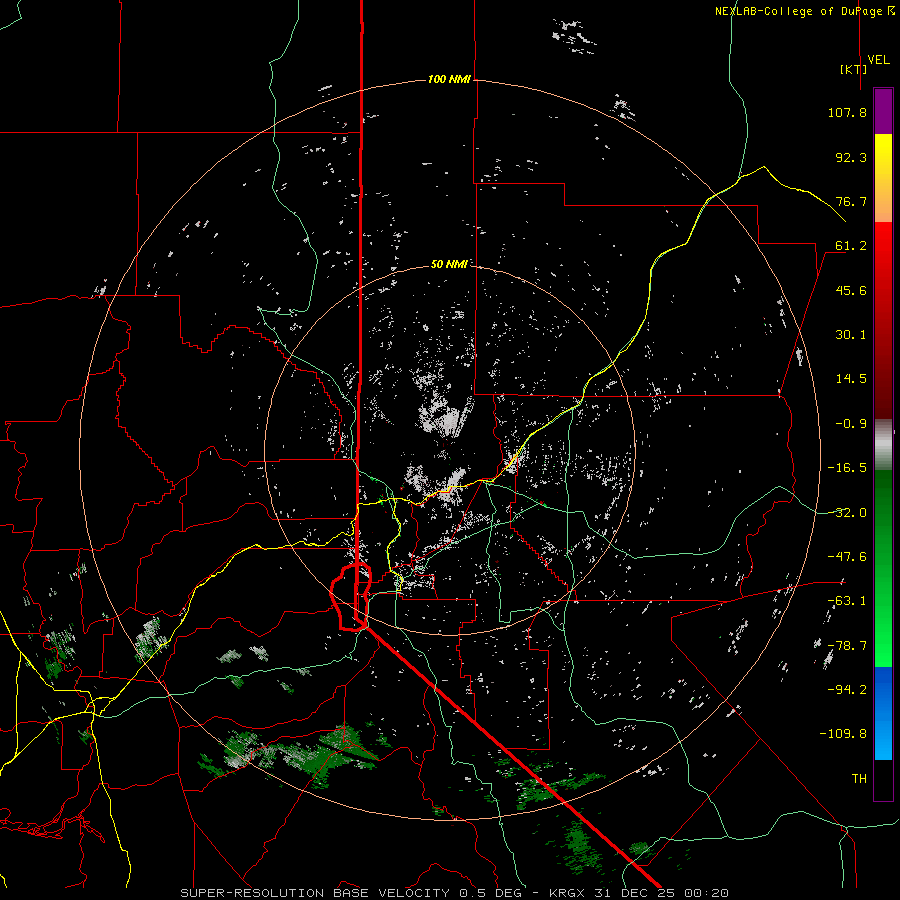This screenshot has height=900, width=900.
Task: Click the -78.7 legend value
Action: tap(847, 646)
